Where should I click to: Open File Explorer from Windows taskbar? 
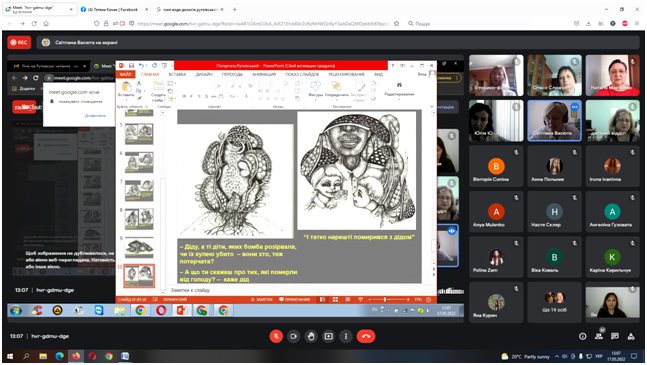[x=43, y=356]
